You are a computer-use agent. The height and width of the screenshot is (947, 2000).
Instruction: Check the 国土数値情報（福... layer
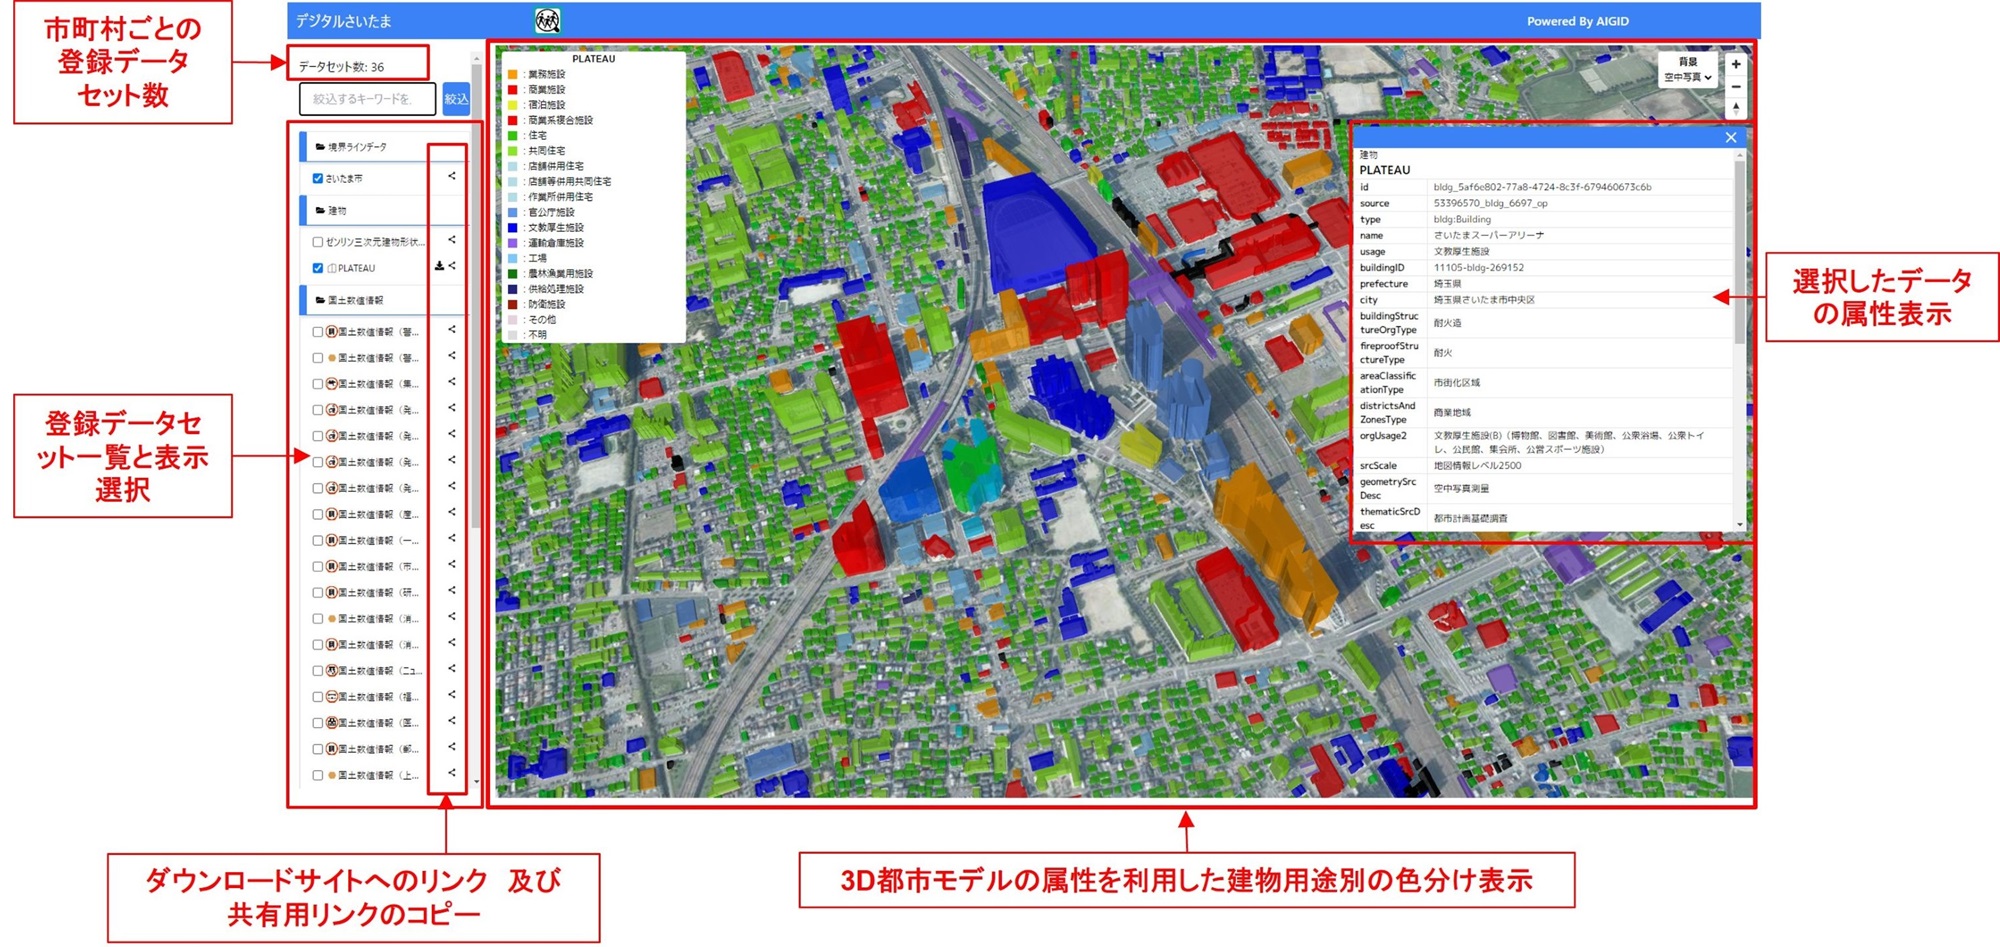pyautogui.click(x=318, y=696)
